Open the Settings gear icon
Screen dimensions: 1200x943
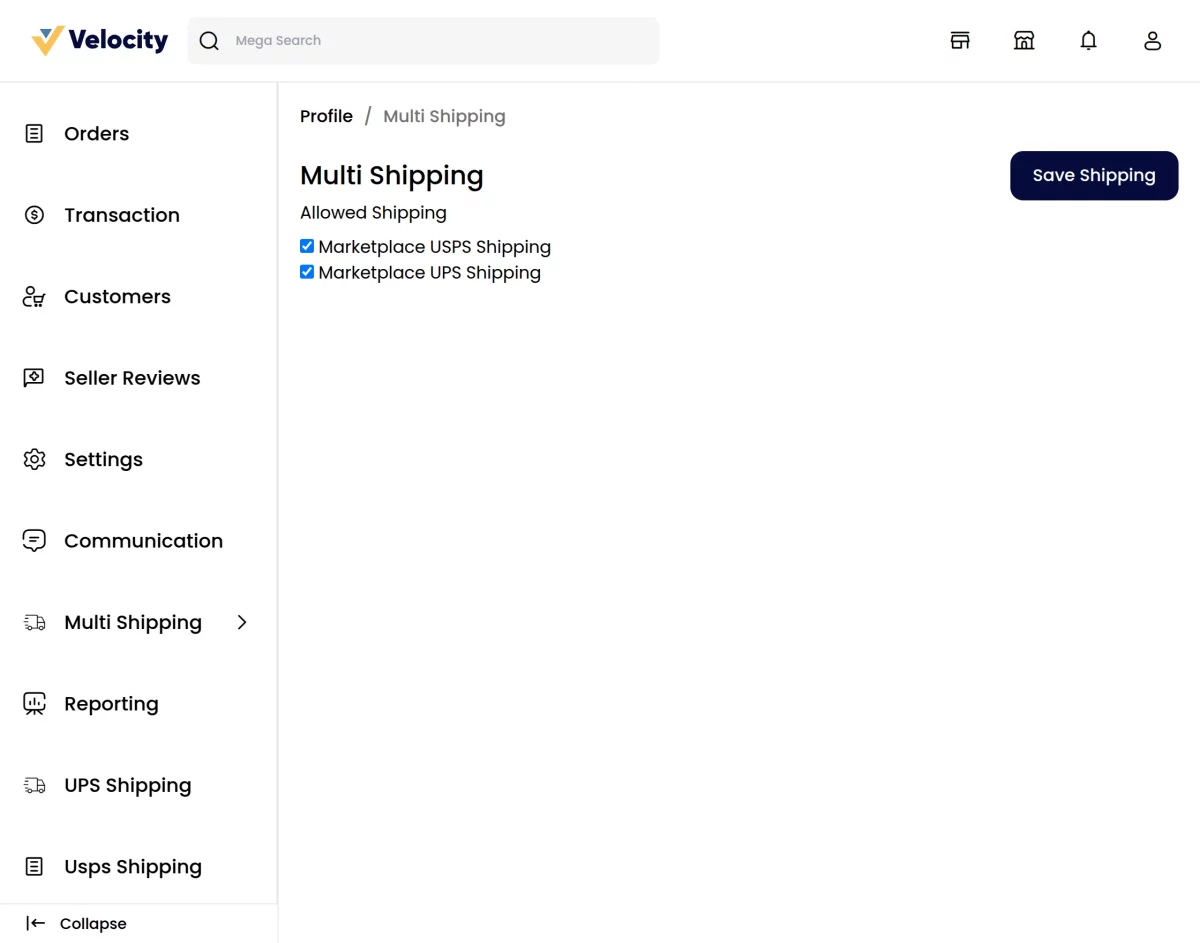pyautogui.click(x=34, y=459)
